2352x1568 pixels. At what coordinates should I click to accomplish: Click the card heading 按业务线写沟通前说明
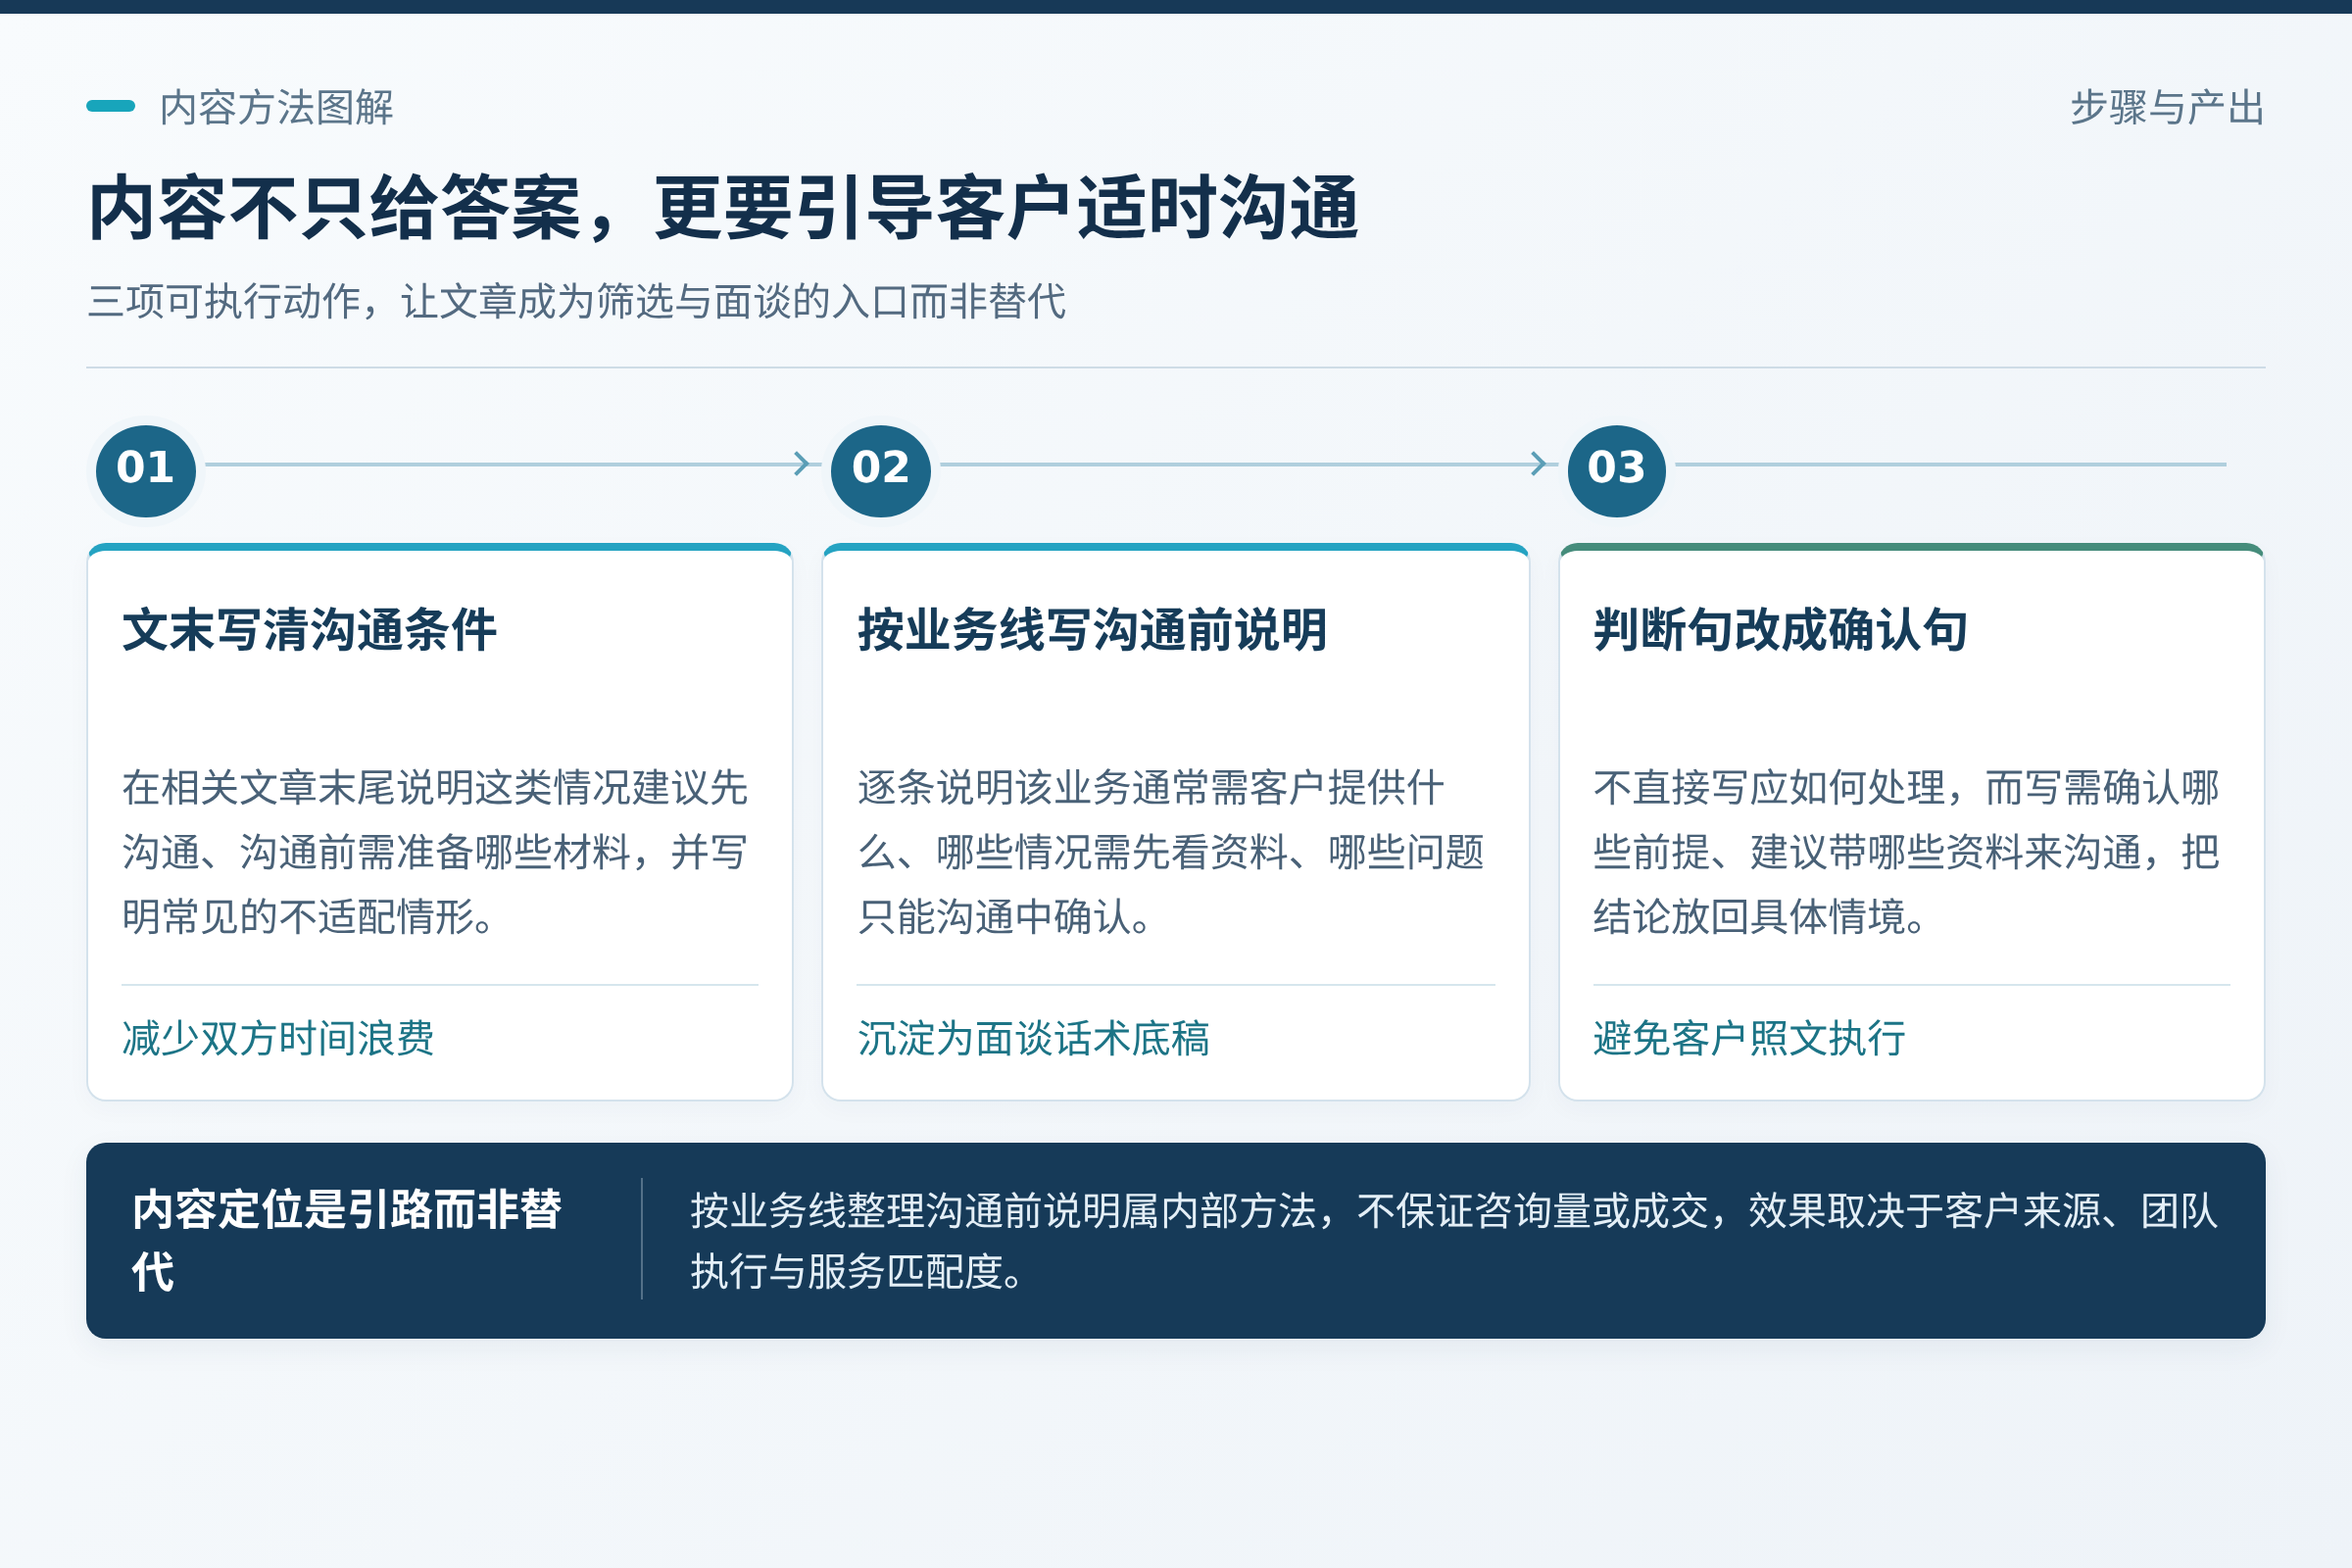(1092, 630)
